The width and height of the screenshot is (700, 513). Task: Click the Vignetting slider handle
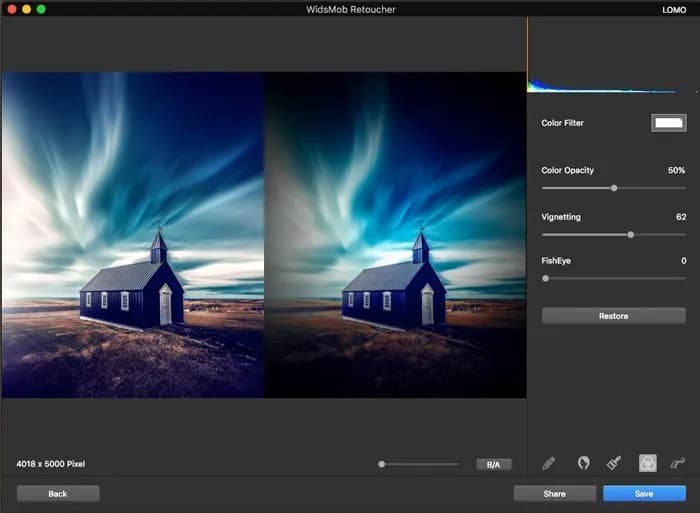(631, 234)
